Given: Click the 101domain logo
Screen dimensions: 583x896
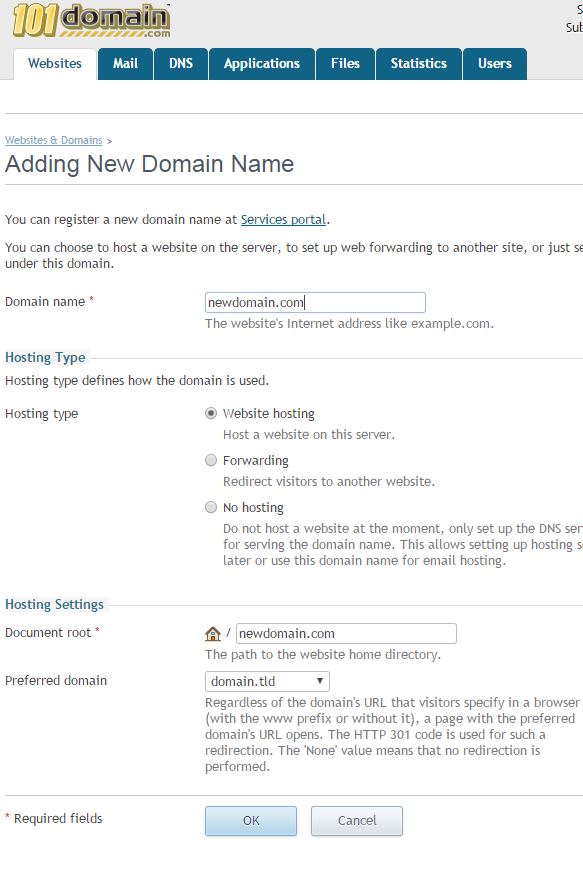Looking at the screenshot, I should [91, 21].
